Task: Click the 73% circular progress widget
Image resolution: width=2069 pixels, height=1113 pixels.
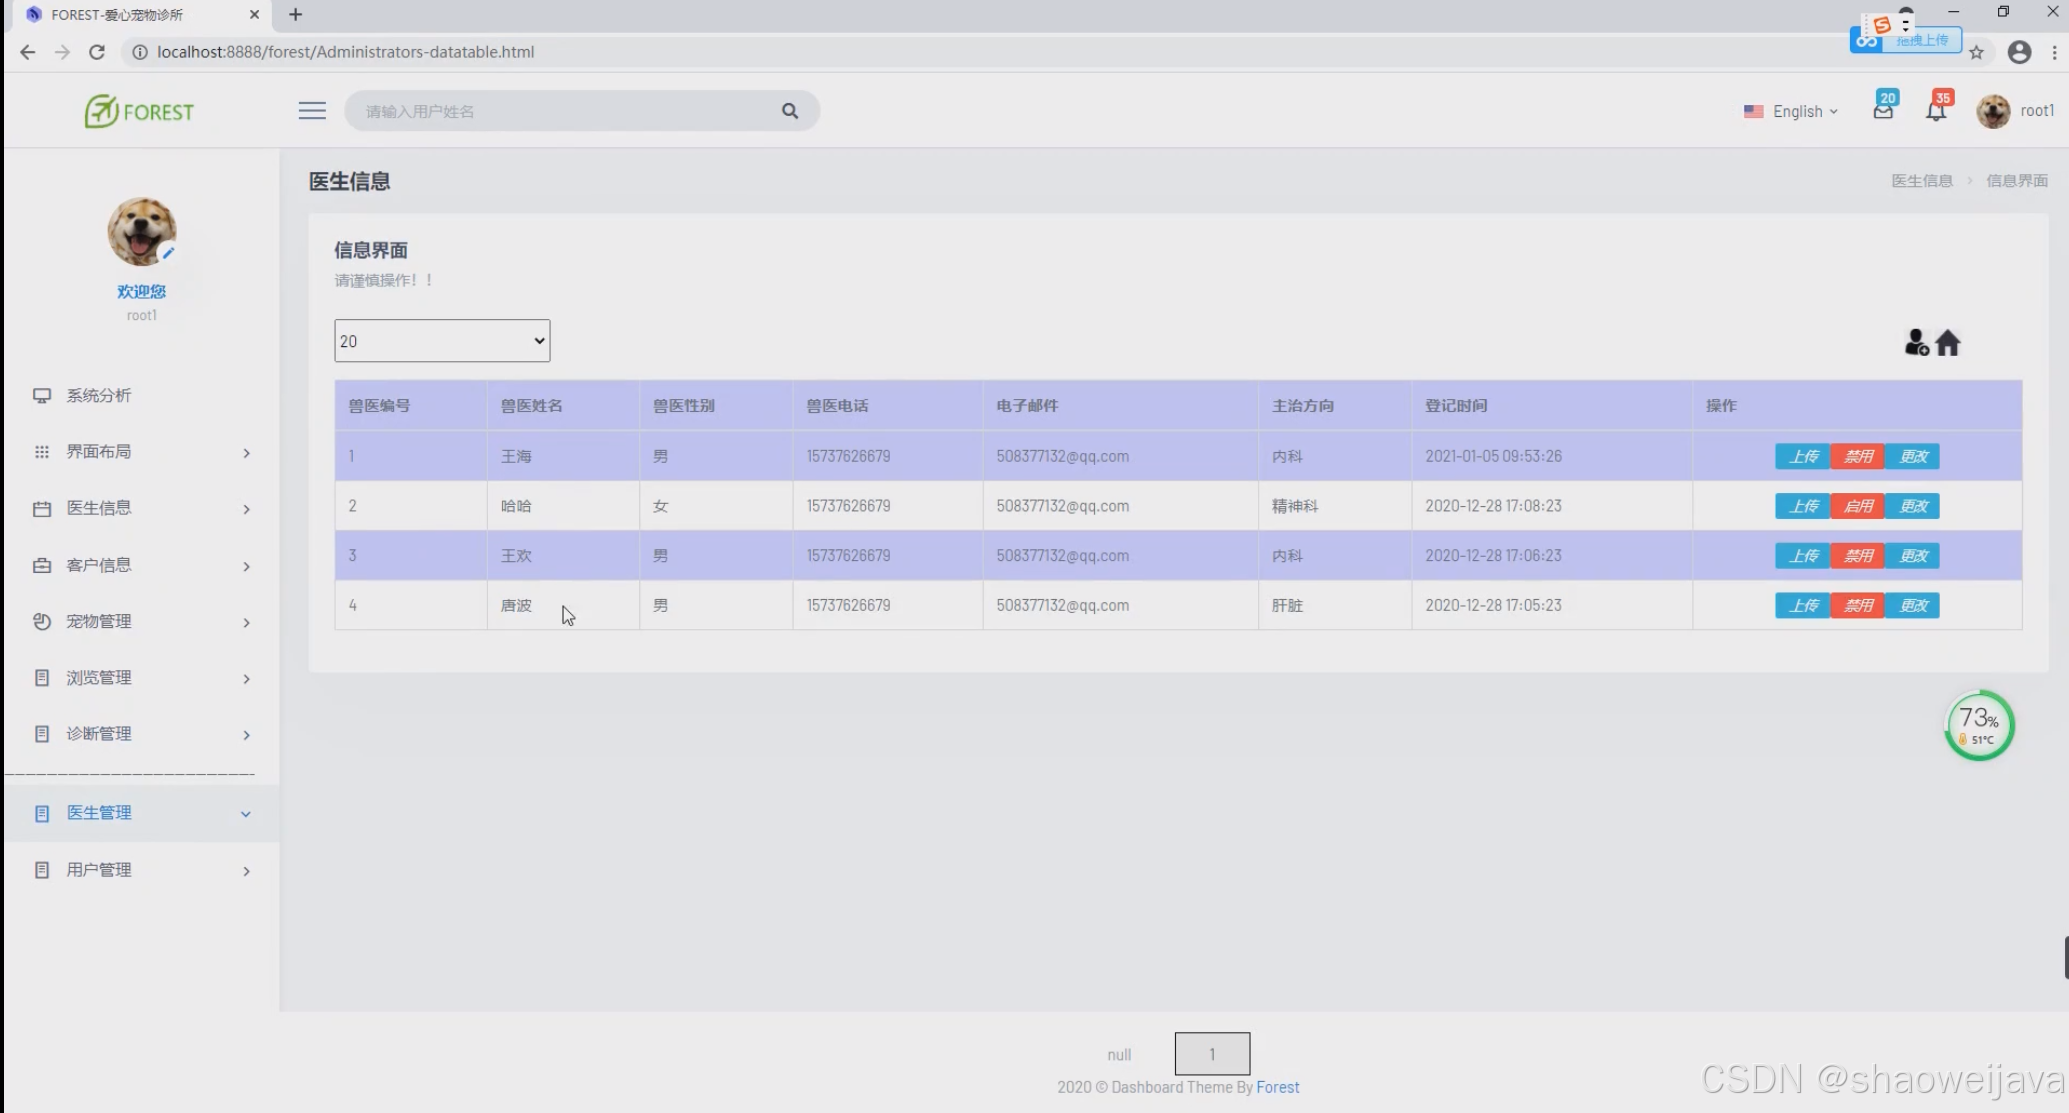Action: coord(1978,726)
